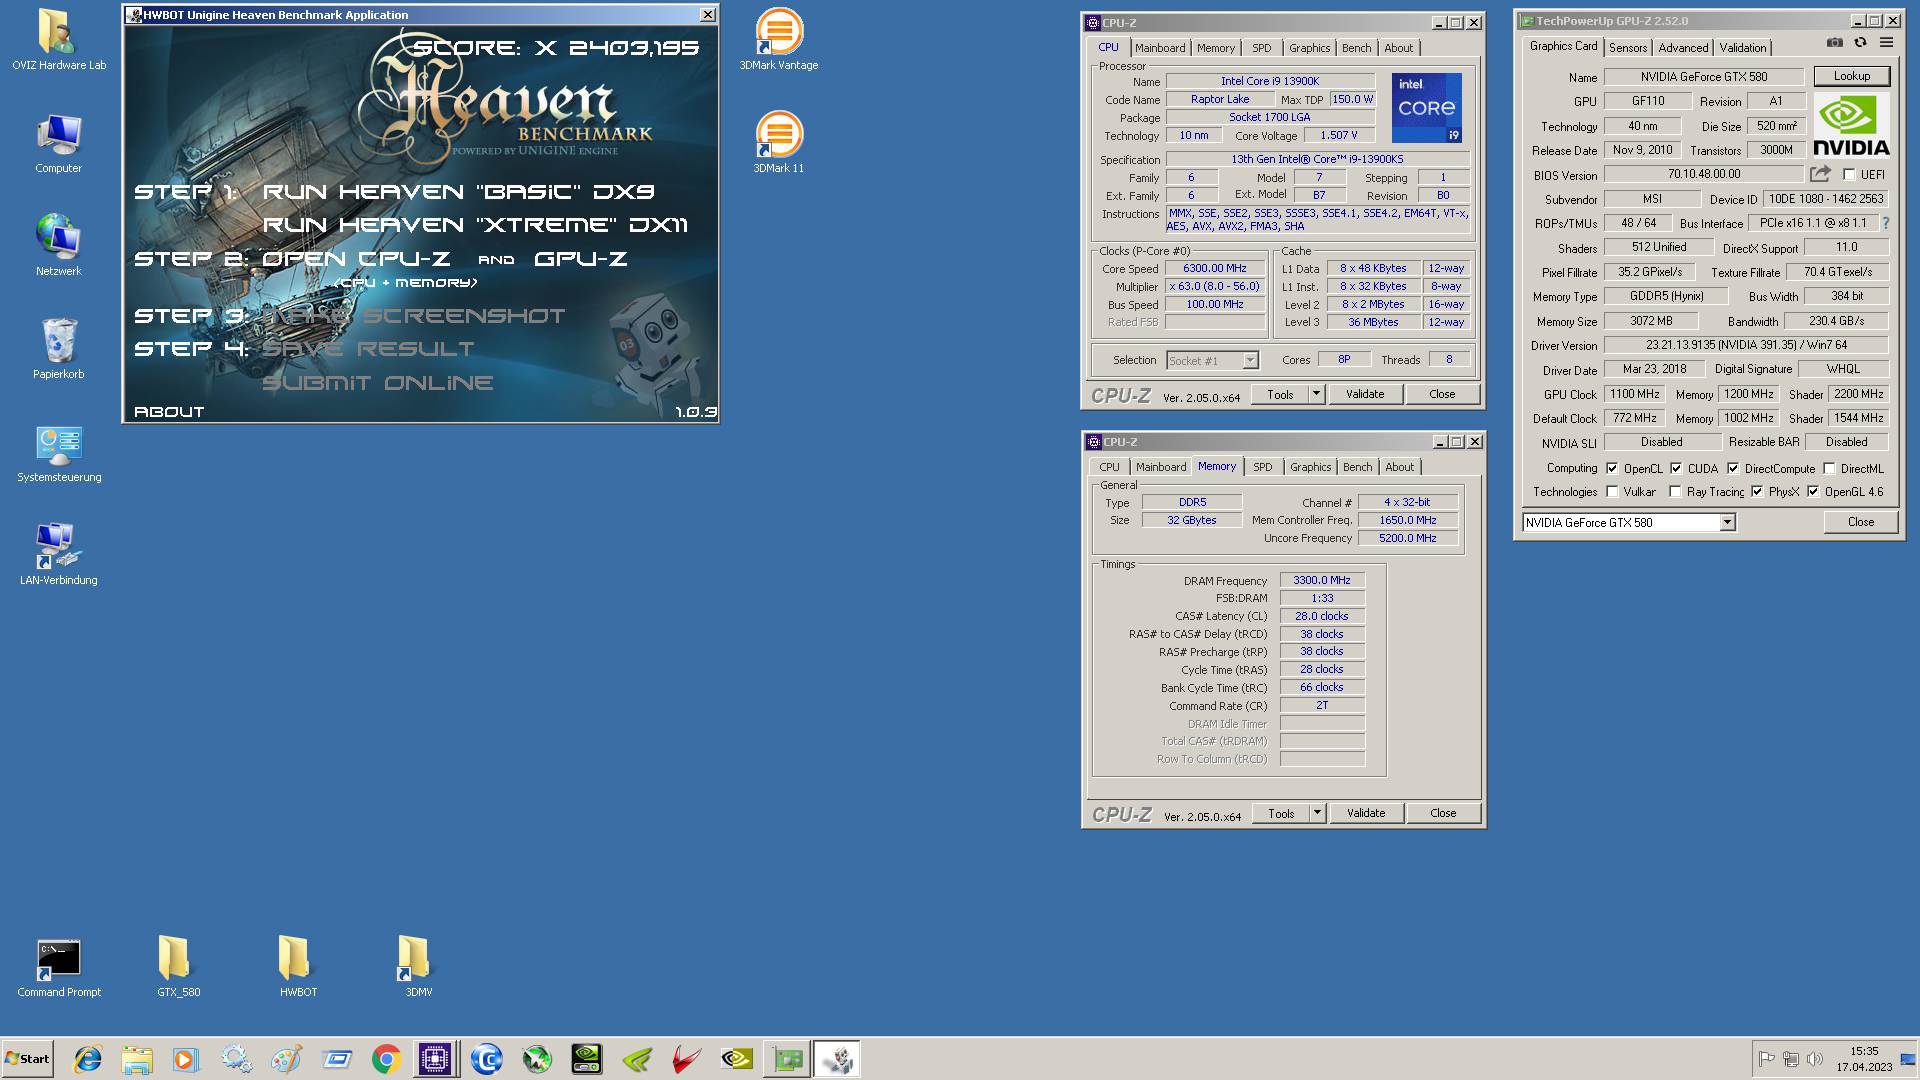This screenshot has width=1920, height=1080.
Task: Toggle the DirectCompute checkbox
Action: [1733, 468]
